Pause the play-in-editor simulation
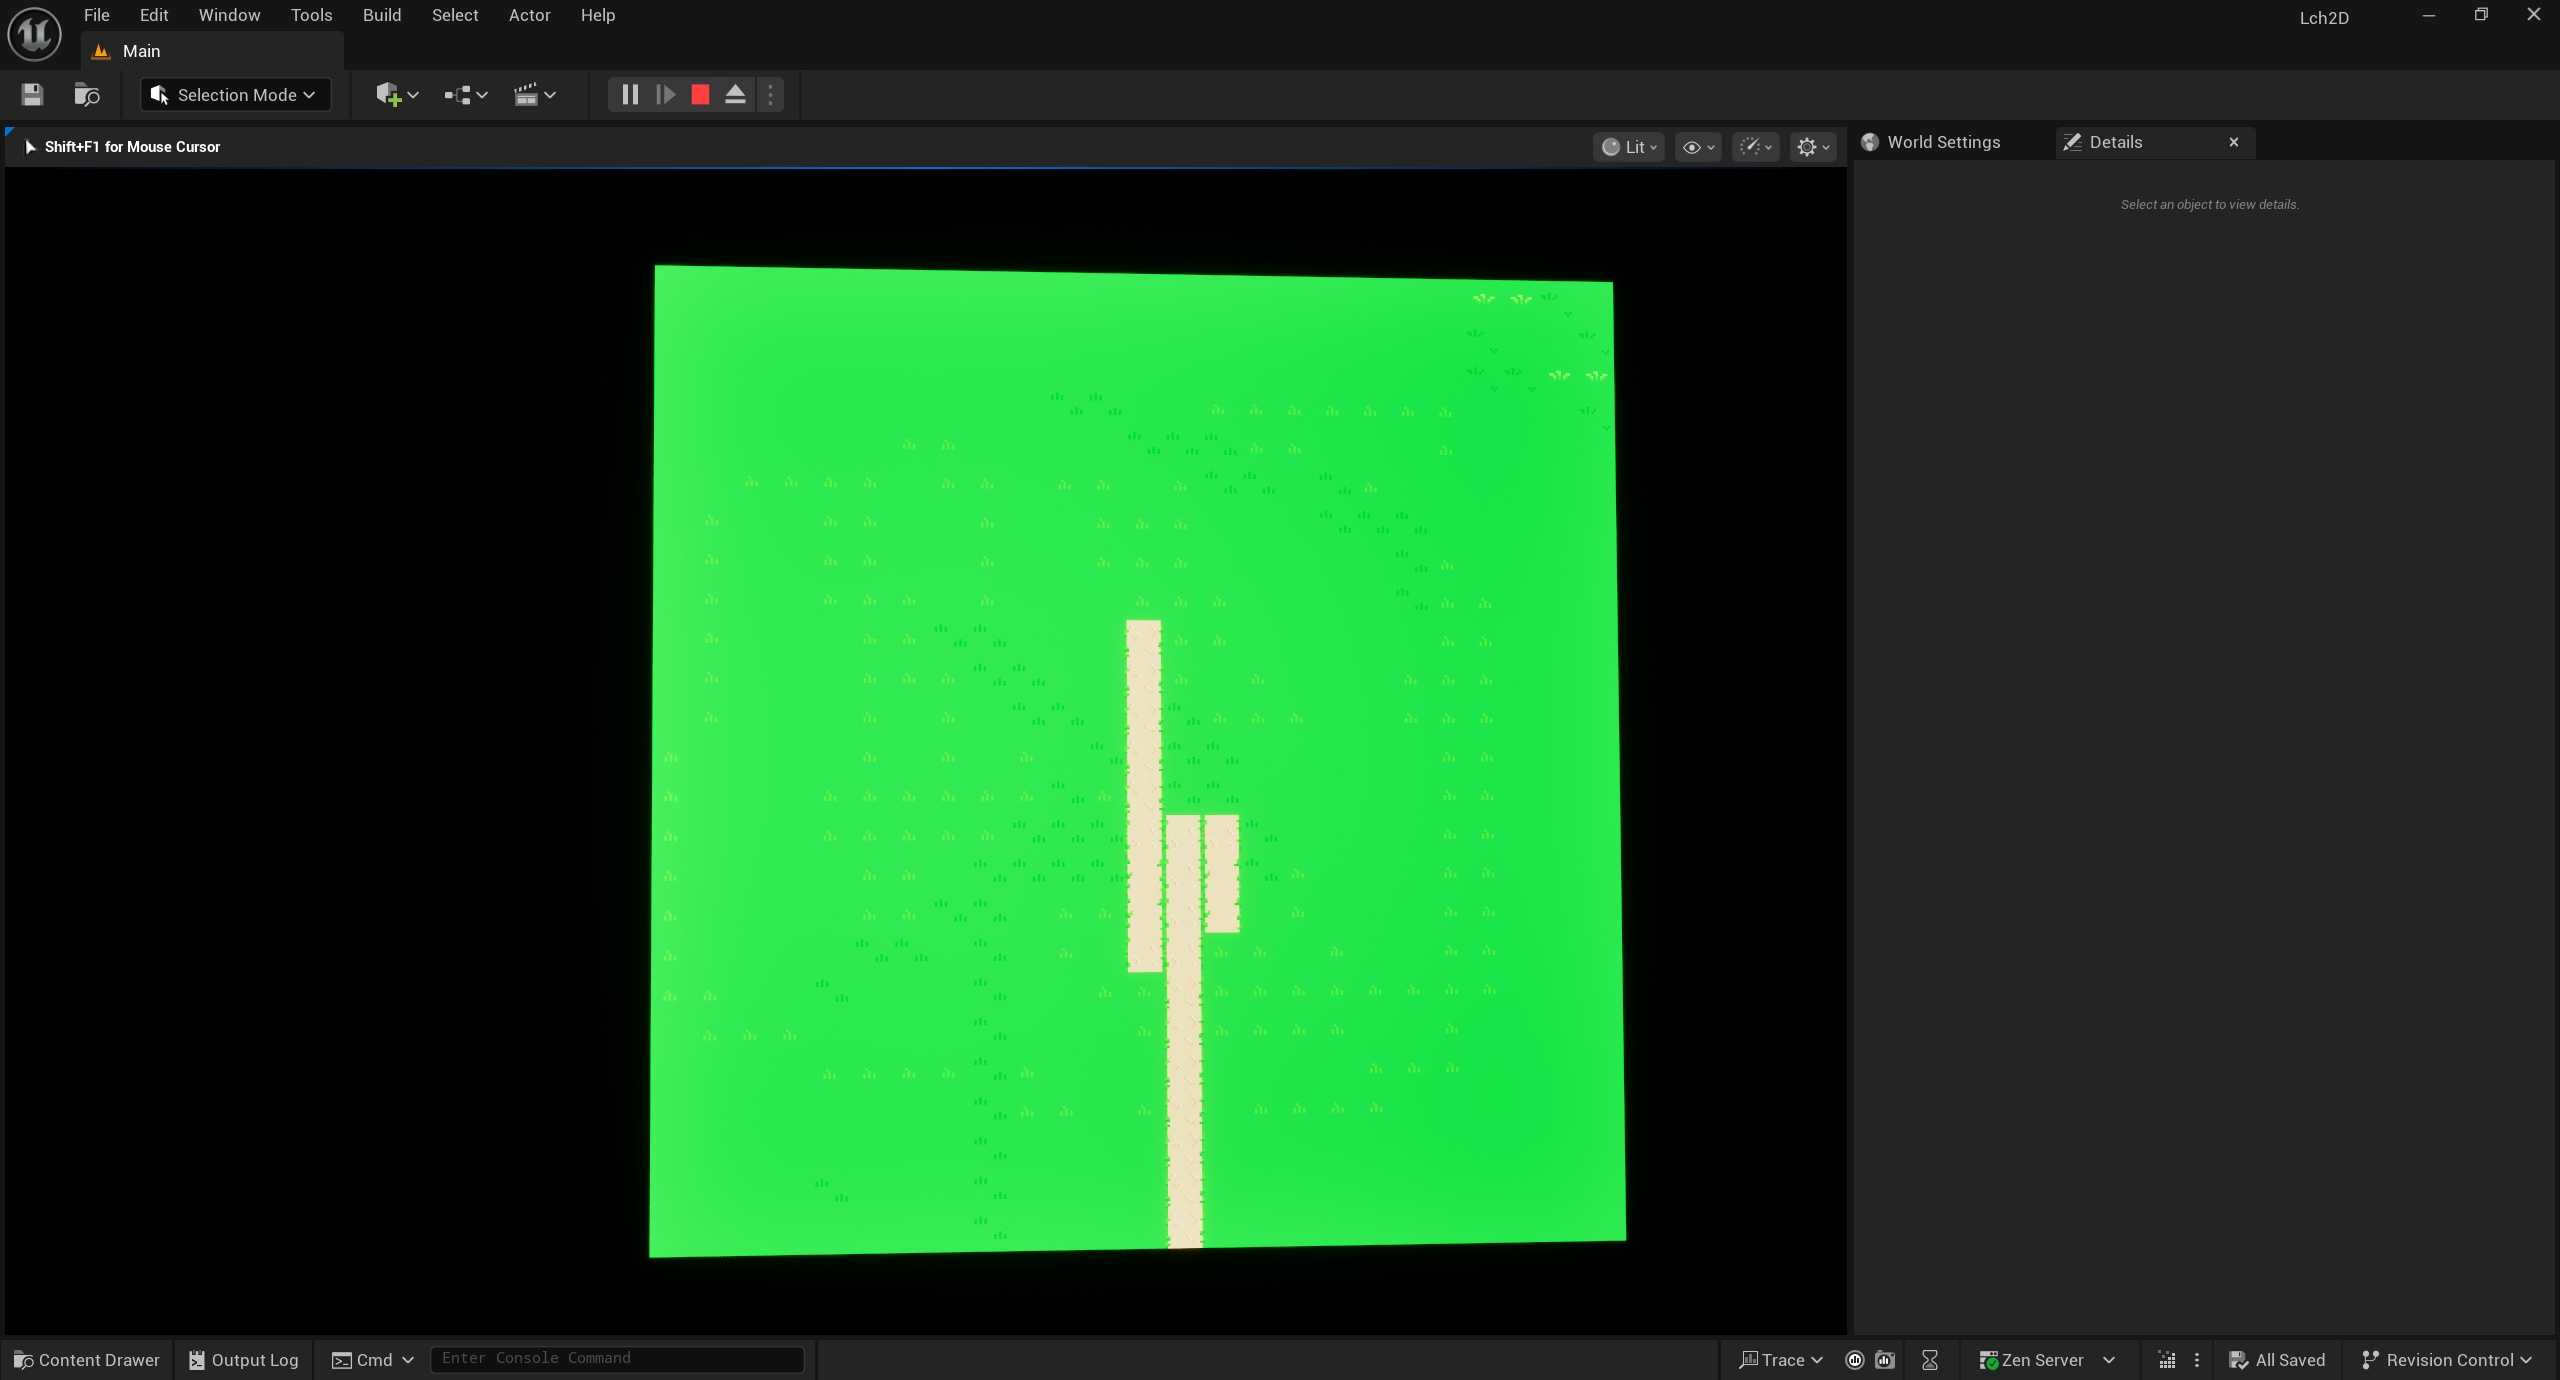2560x1380 pixels. point(630,95)
